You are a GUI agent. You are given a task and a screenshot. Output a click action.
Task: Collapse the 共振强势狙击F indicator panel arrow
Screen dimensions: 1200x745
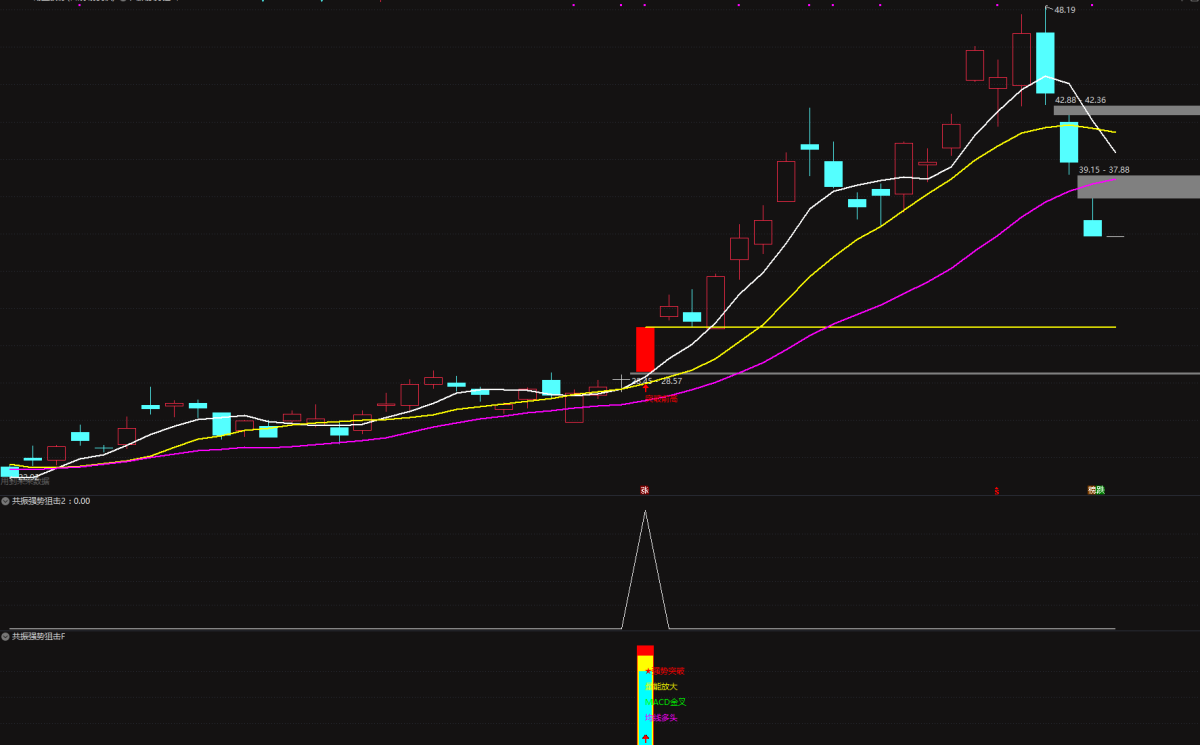point(5,636)
